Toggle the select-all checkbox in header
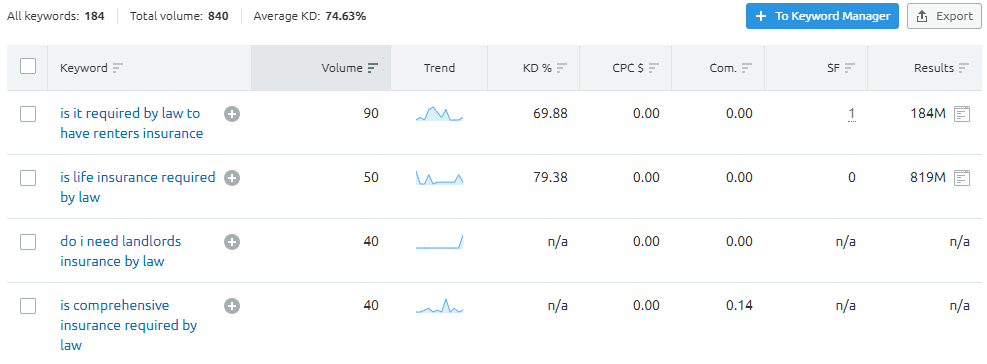This screenshot has width=987, height=364. [28, 66]
